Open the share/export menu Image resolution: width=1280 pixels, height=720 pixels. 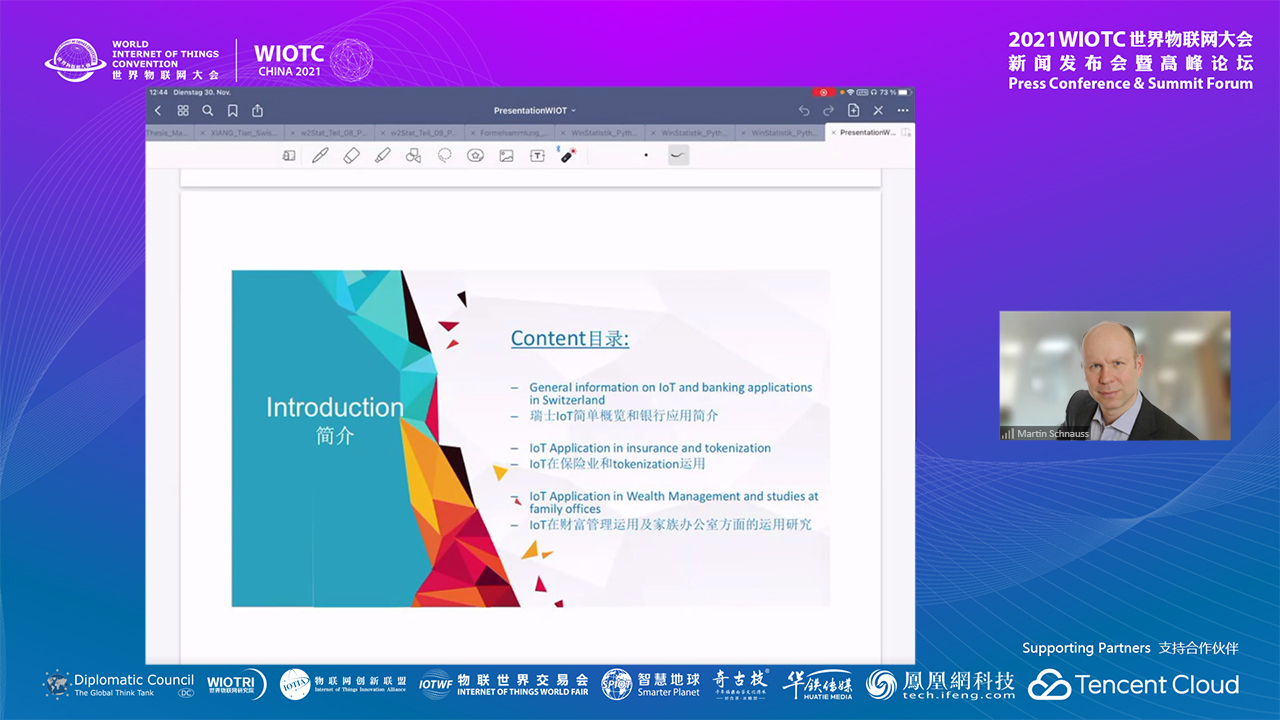tap(258, 111)
